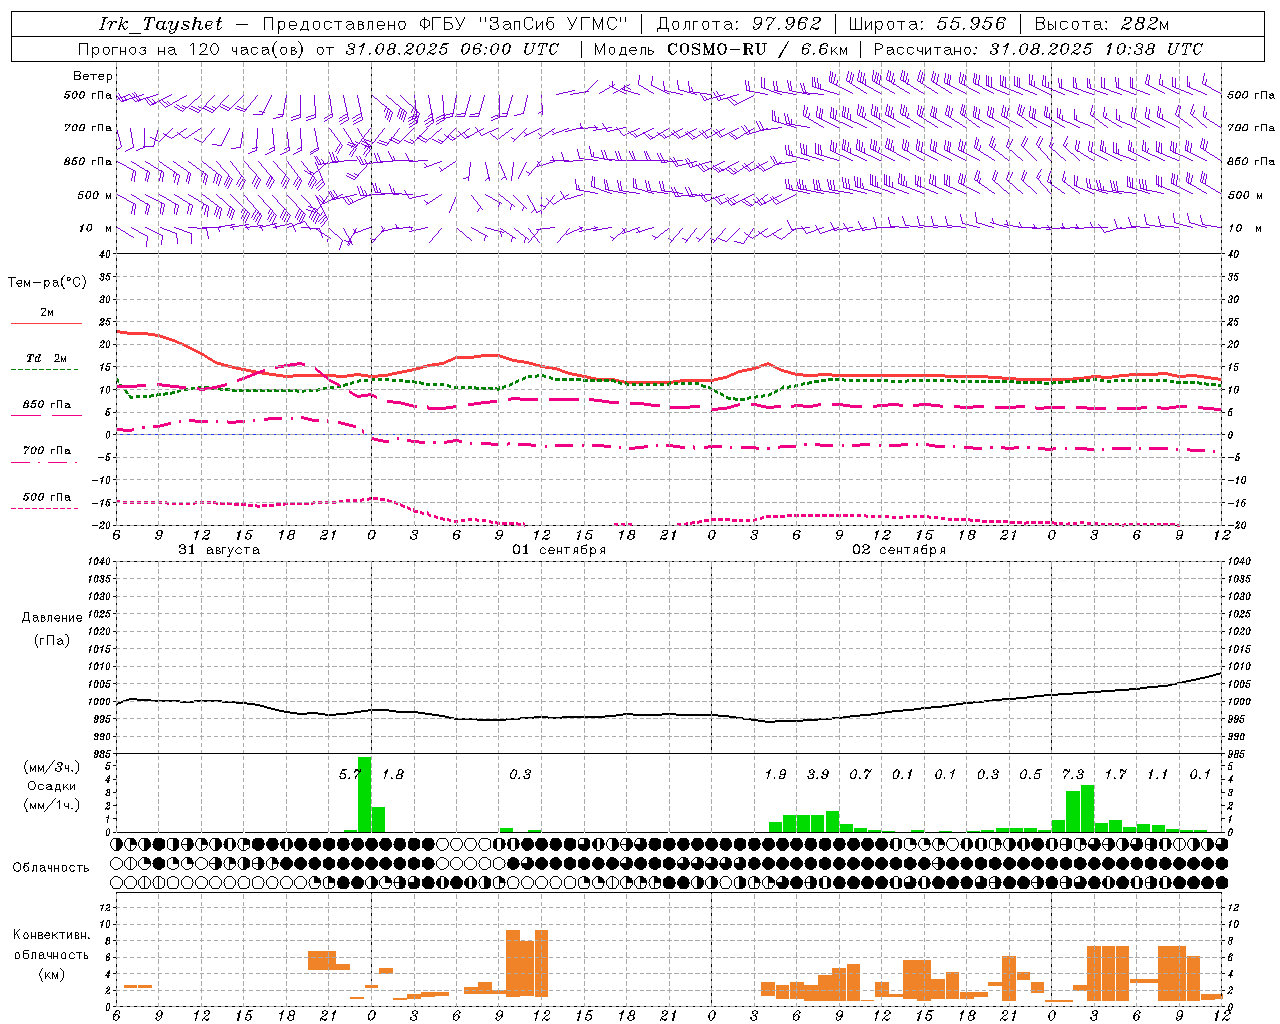Viewport: 1280px width, 1024px height.
Task: Select the elevation text Высота: 282м
Action: [1102, 24]
